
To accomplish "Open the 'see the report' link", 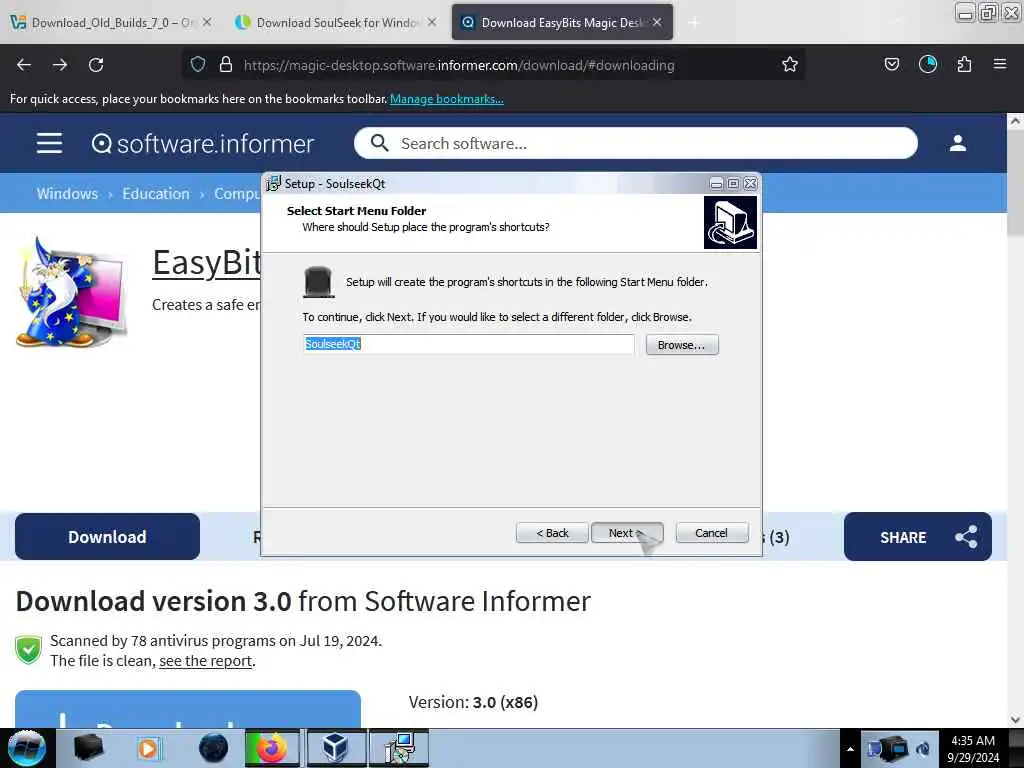I will (x=205, y=661).
